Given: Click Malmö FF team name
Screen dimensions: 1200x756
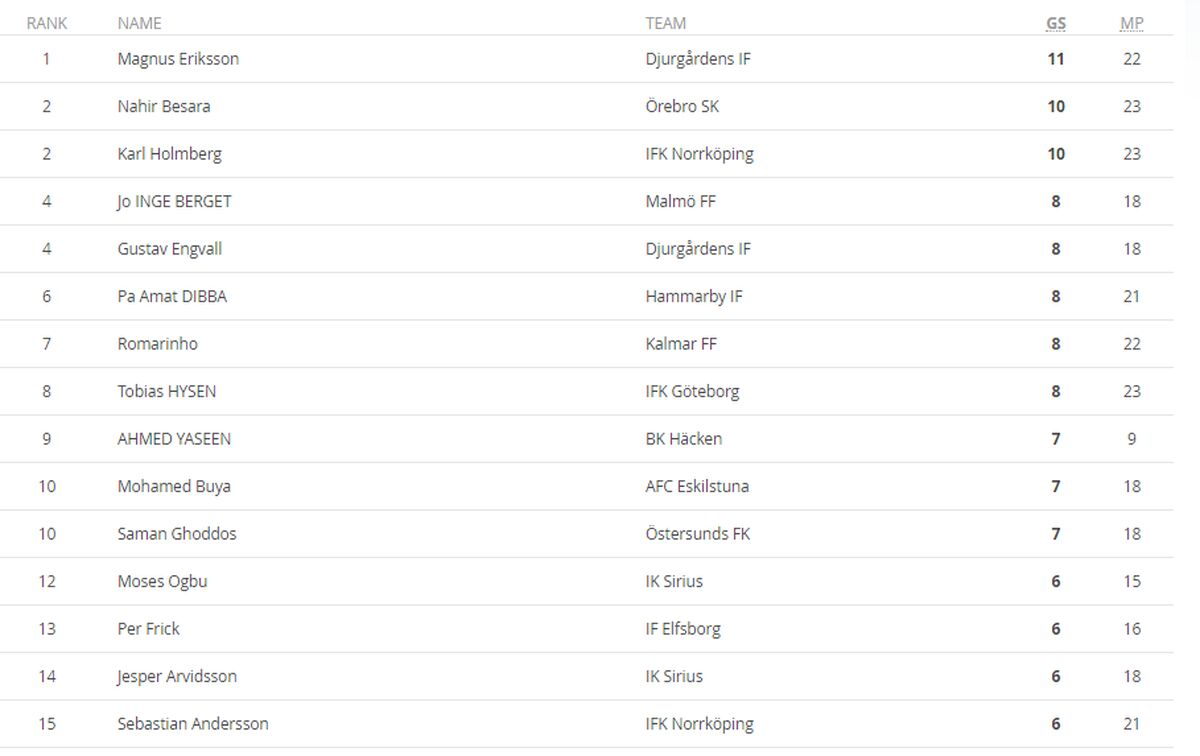Looking at the screenshot, I should coord(681,201).
